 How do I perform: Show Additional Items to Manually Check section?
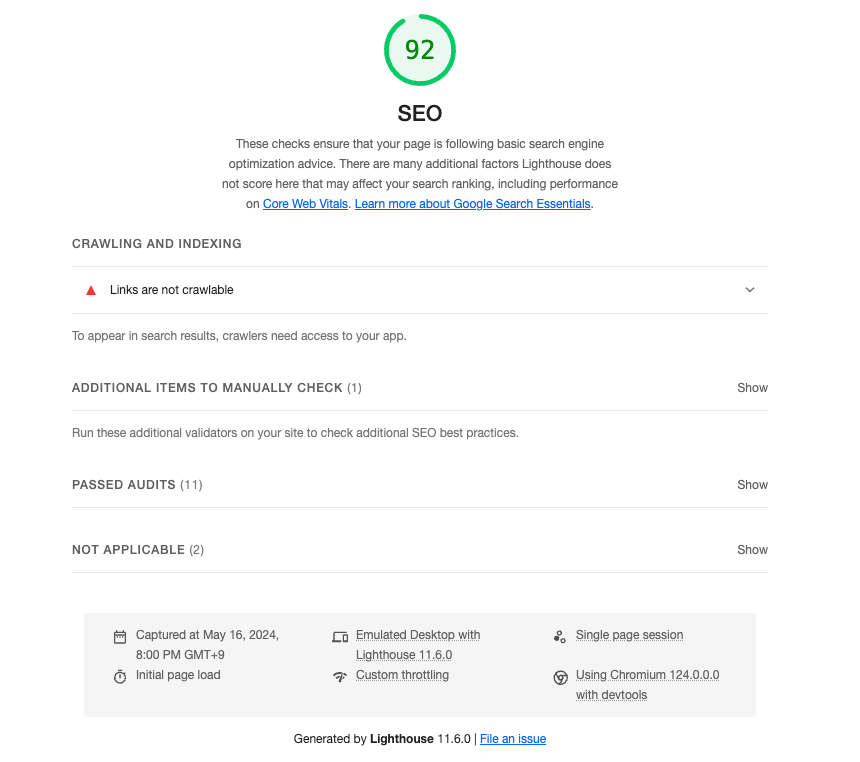click(x=752, y=388)
